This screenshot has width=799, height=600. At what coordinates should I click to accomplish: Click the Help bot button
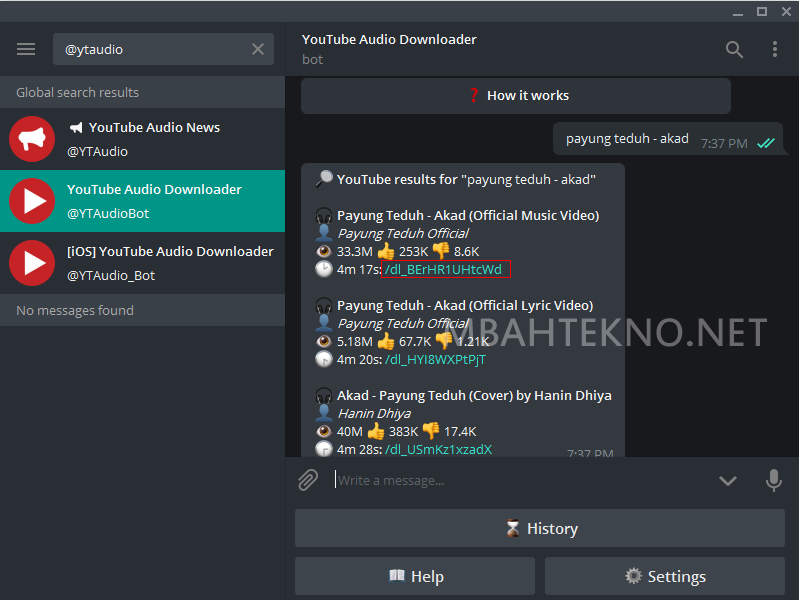click(415, 576)
